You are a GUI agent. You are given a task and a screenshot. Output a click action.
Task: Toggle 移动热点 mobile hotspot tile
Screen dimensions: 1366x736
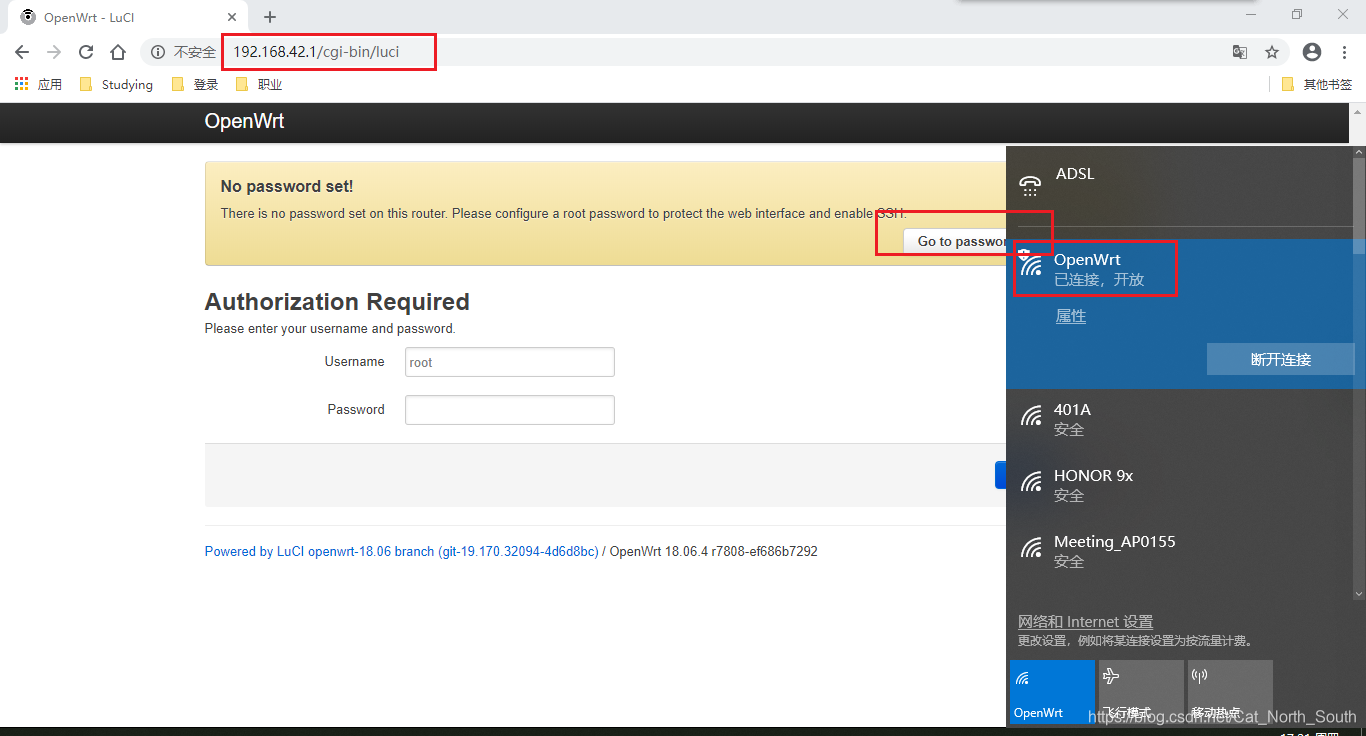pos(1230,692)
